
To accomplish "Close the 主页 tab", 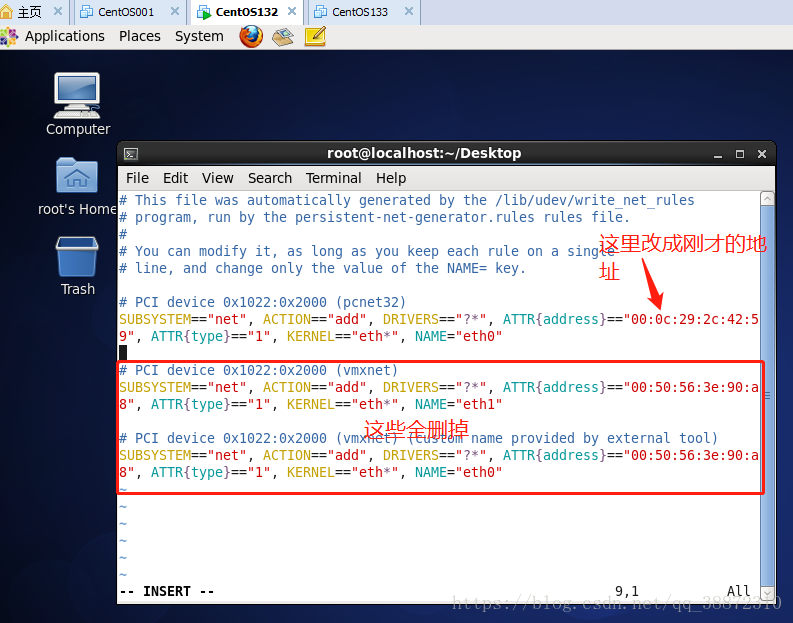I will coord(58,11).
